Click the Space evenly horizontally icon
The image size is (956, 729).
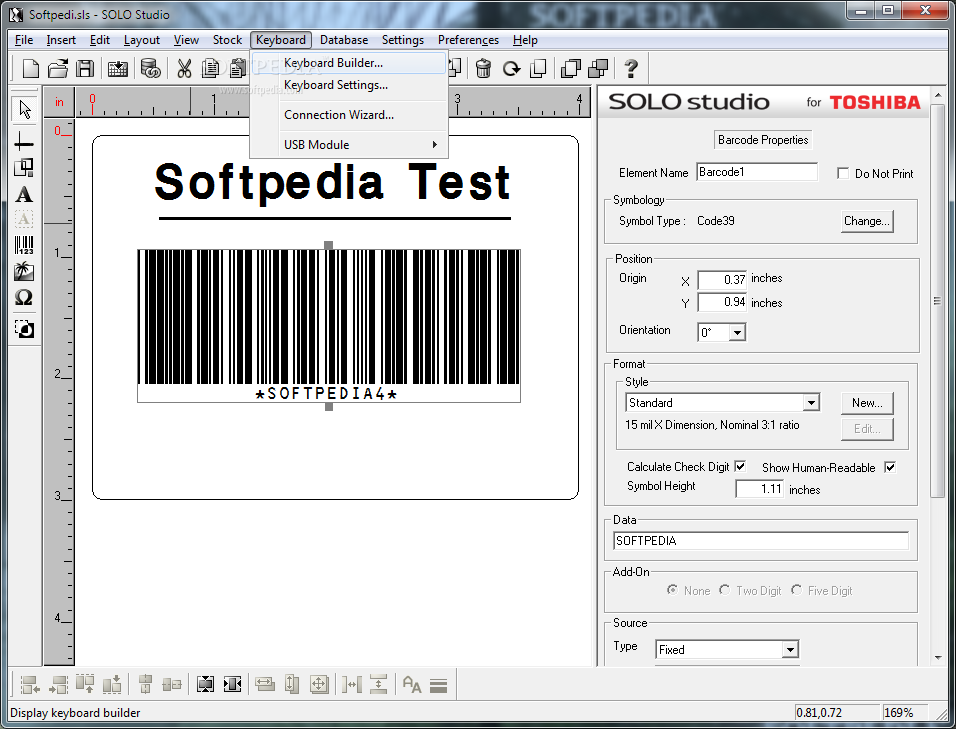point(352,685)
